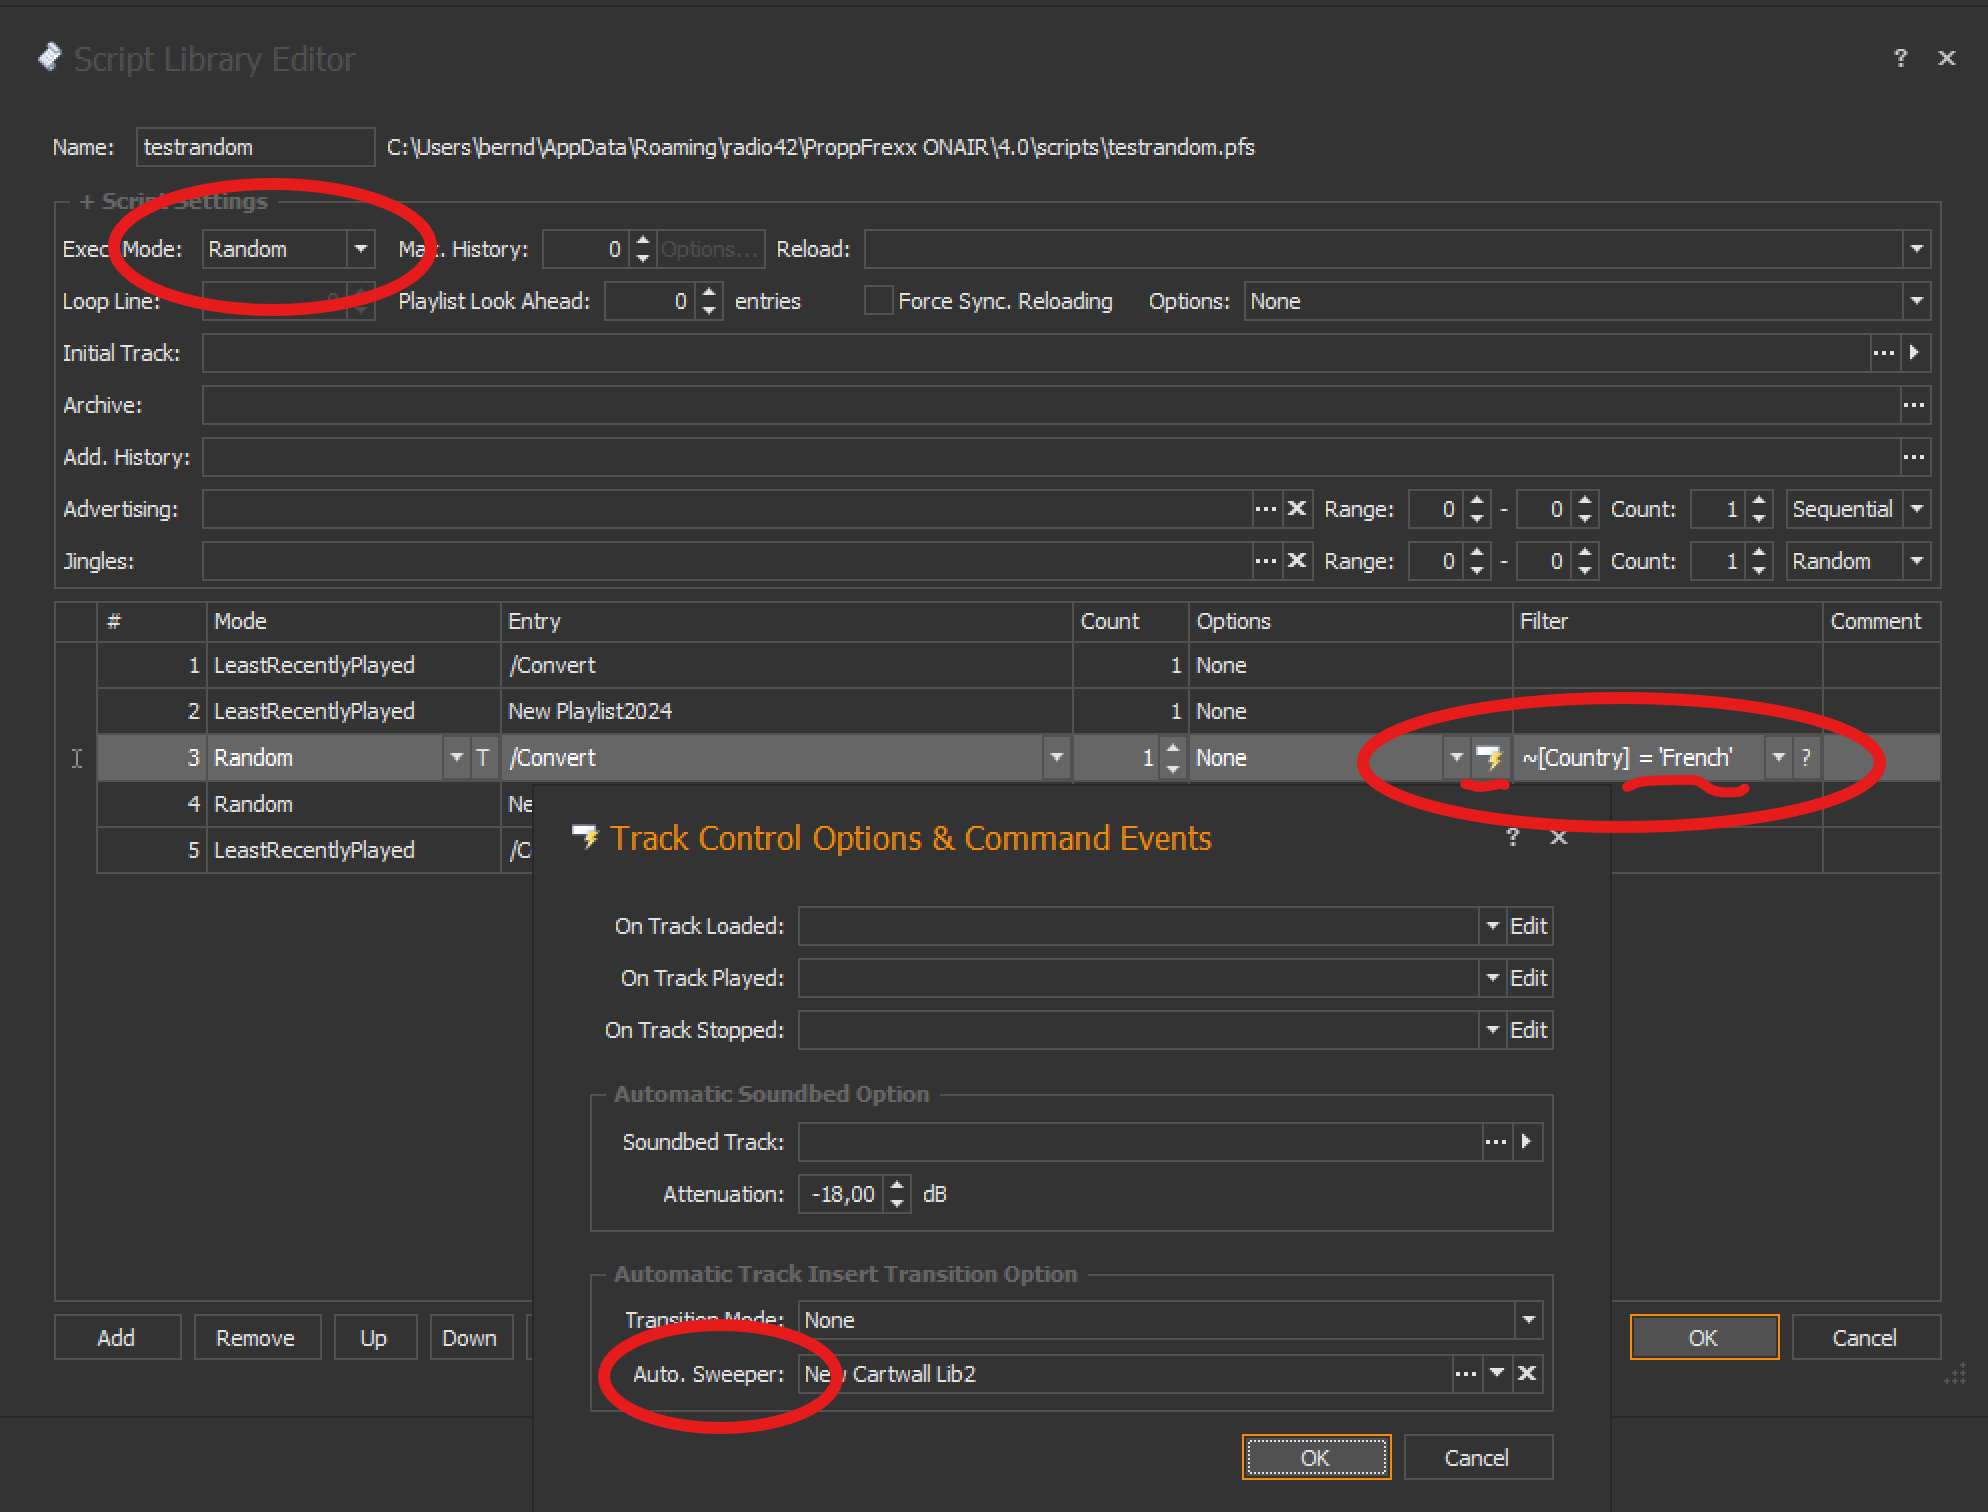This screenshot has width=1988, height=1512.
Task: Play the Soundbed Track preview arrow
Action: pos(1526,1142)
